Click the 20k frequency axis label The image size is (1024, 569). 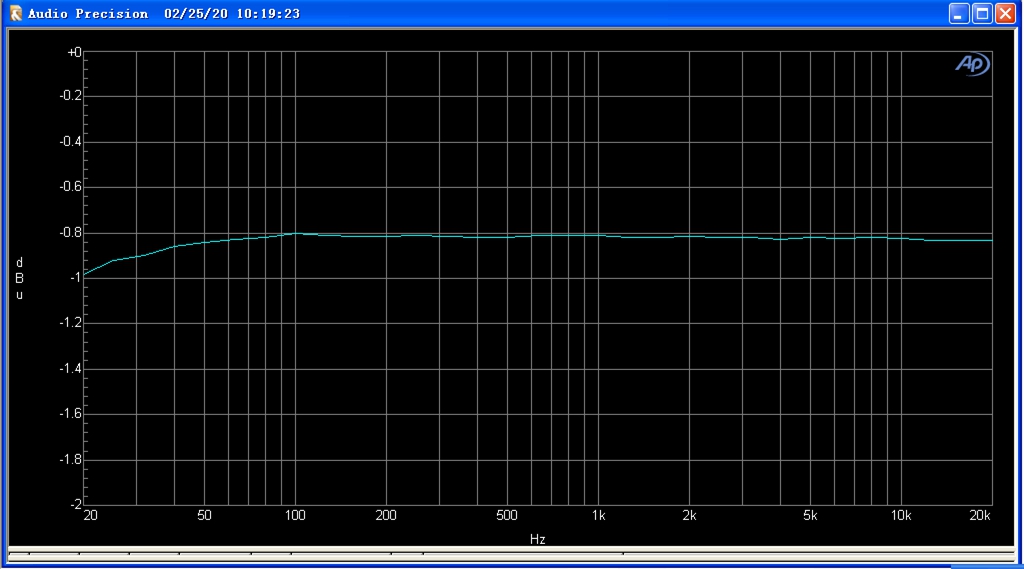pyautogui.click(x=980, y=515)
